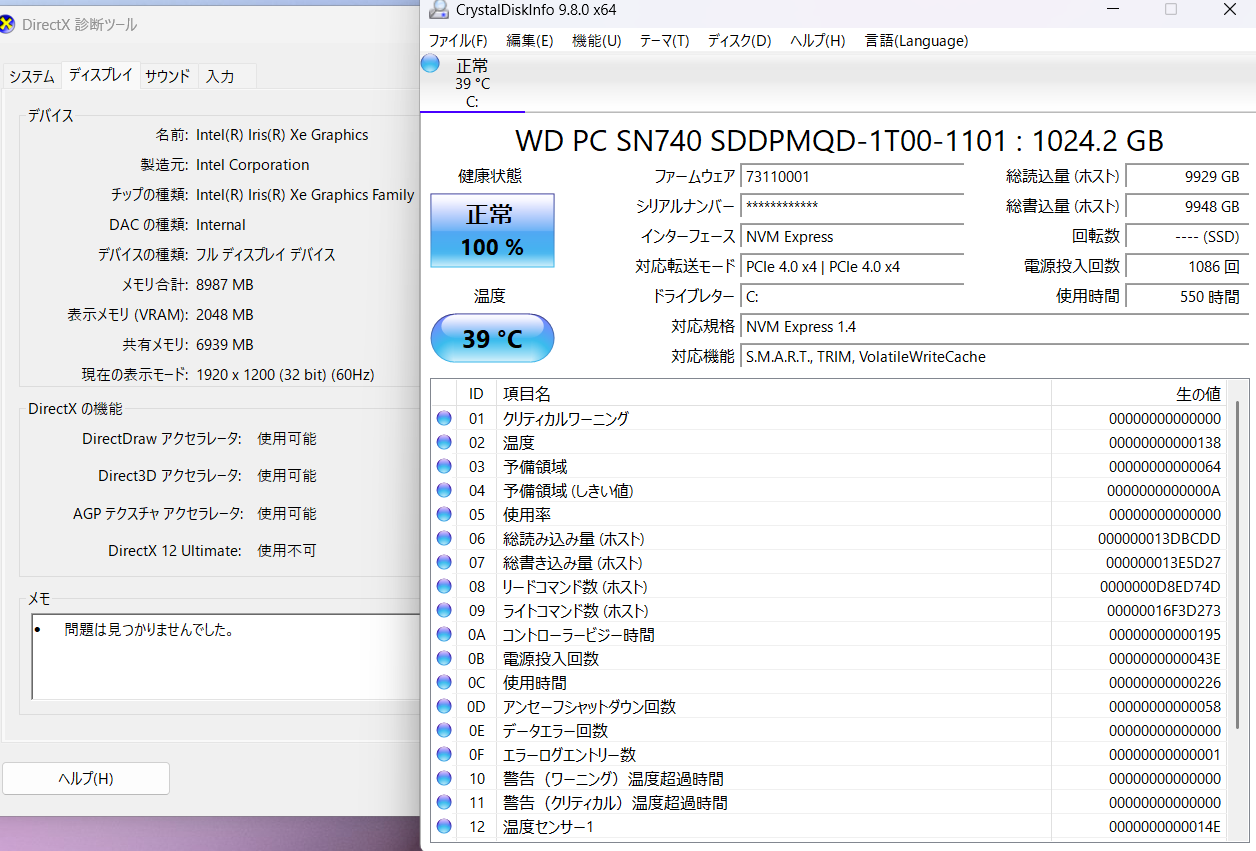This screenshot has width=1256, height=851.
Task: Click status orb for 0F エラーログエントリー数
Action: [x=444, y=755]
